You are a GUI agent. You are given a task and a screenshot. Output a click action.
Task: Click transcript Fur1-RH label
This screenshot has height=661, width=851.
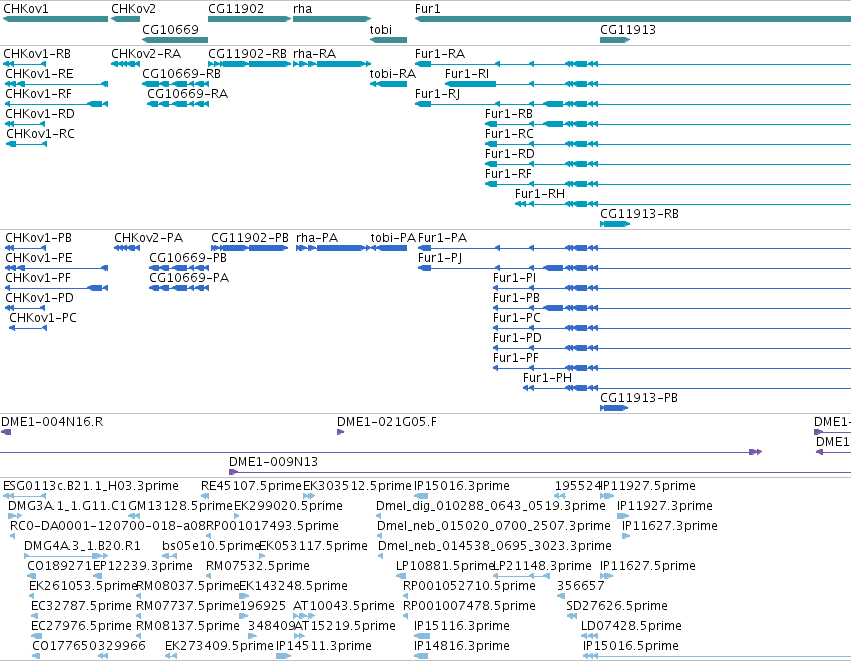click(540, 194)
